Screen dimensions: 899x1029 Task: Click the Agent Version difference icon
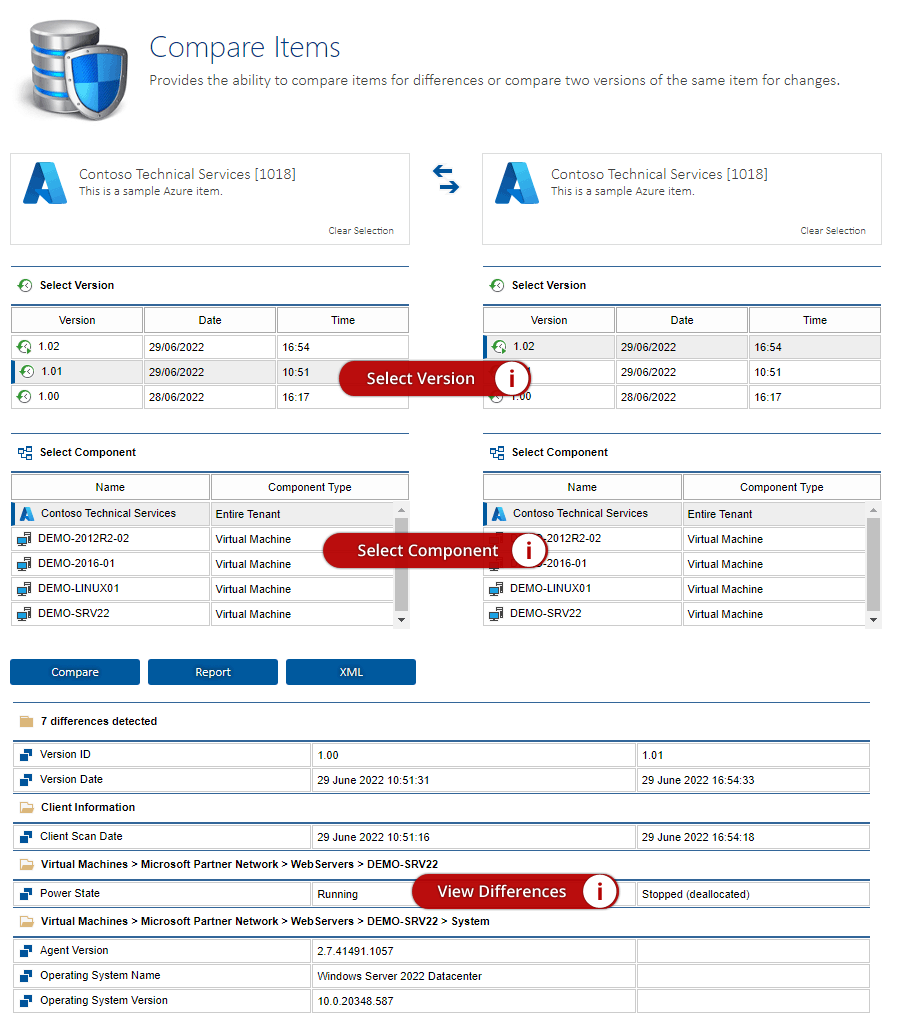pyautogui.click(x=26, y=951)
